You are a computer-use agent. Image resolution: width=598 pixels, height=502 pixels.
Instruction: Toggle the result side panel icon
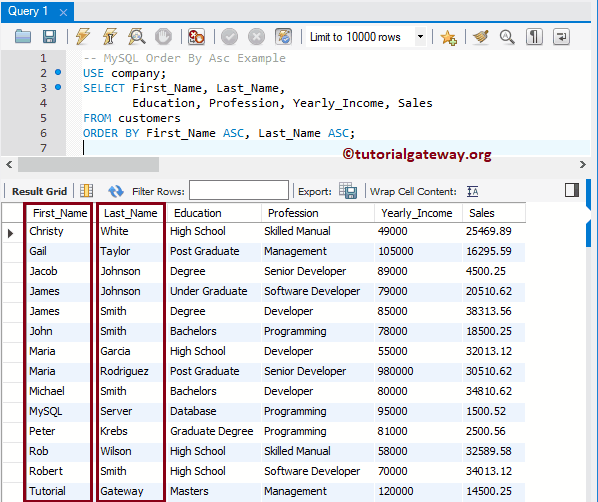coord(572,190)
